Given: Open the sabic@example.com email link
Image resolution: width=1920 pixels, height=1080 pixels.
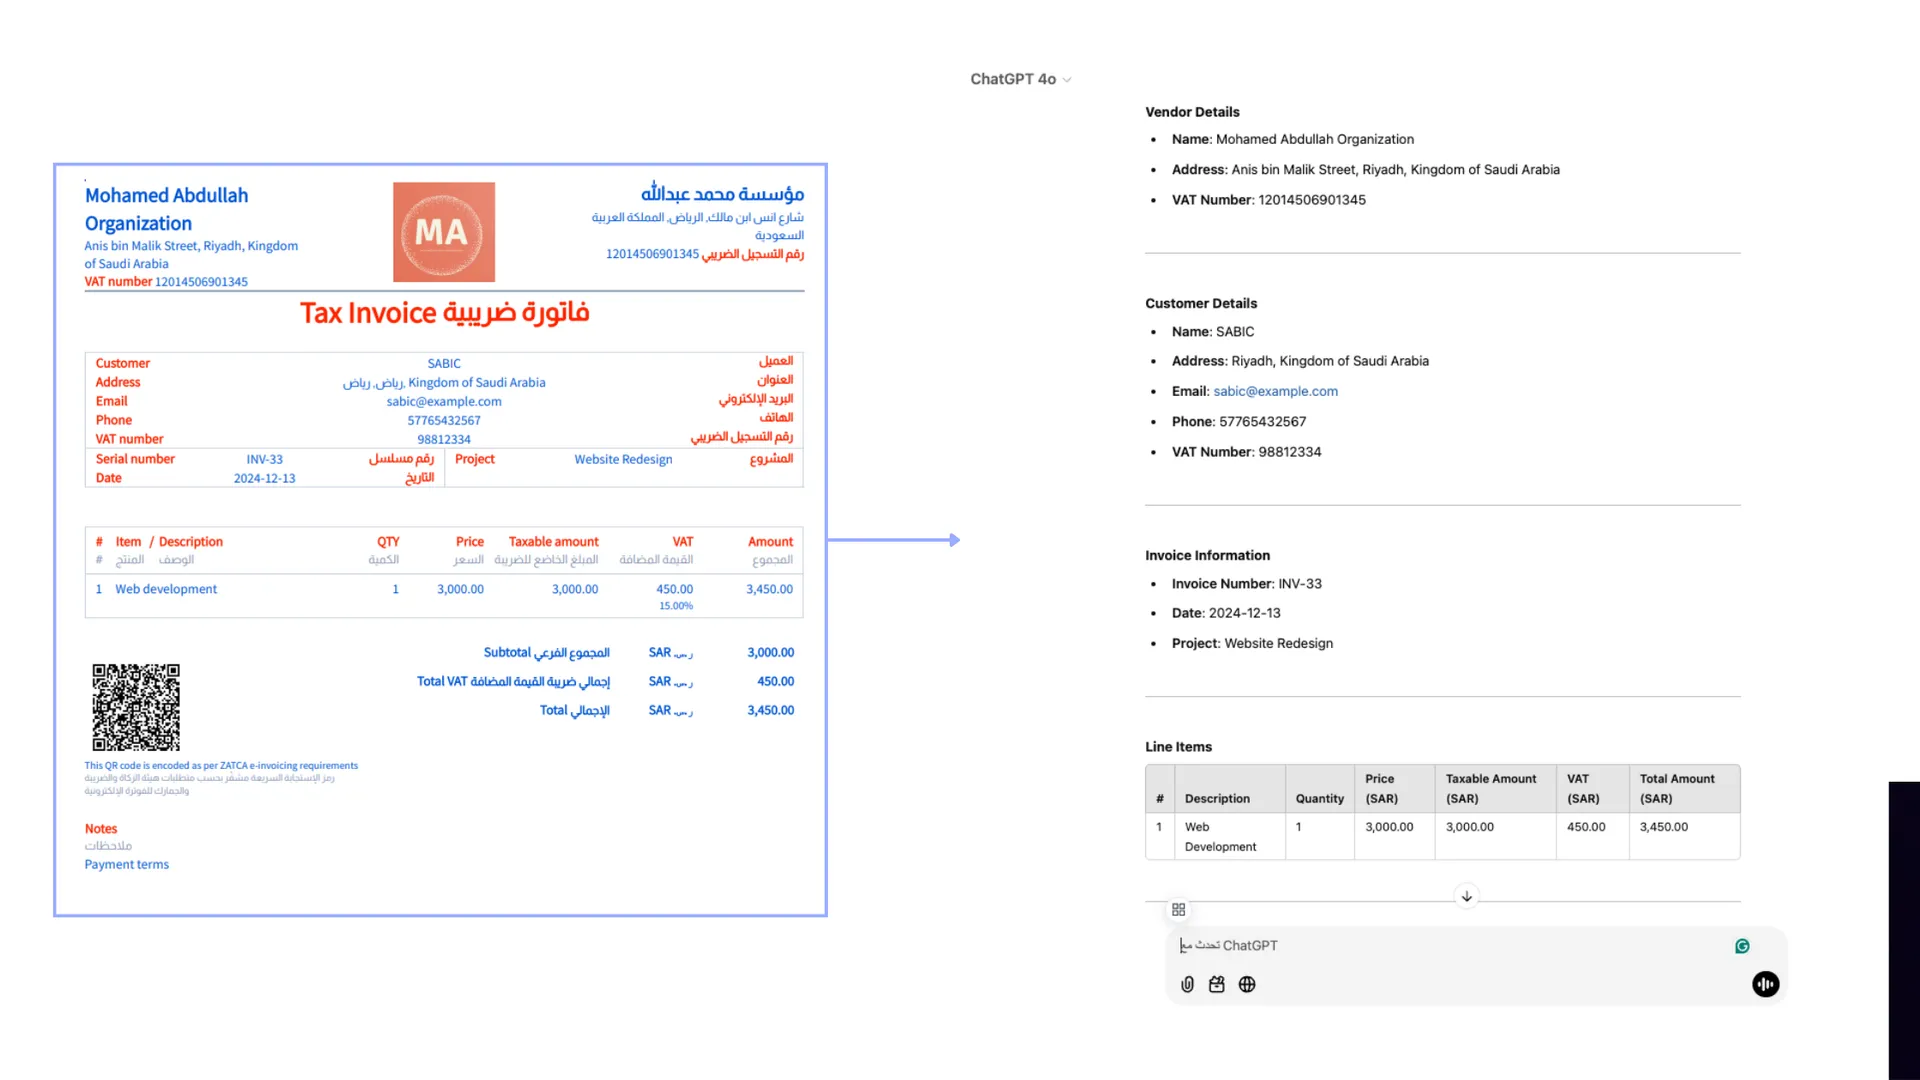Looking at the screenshot, I should pos(1275,391).
